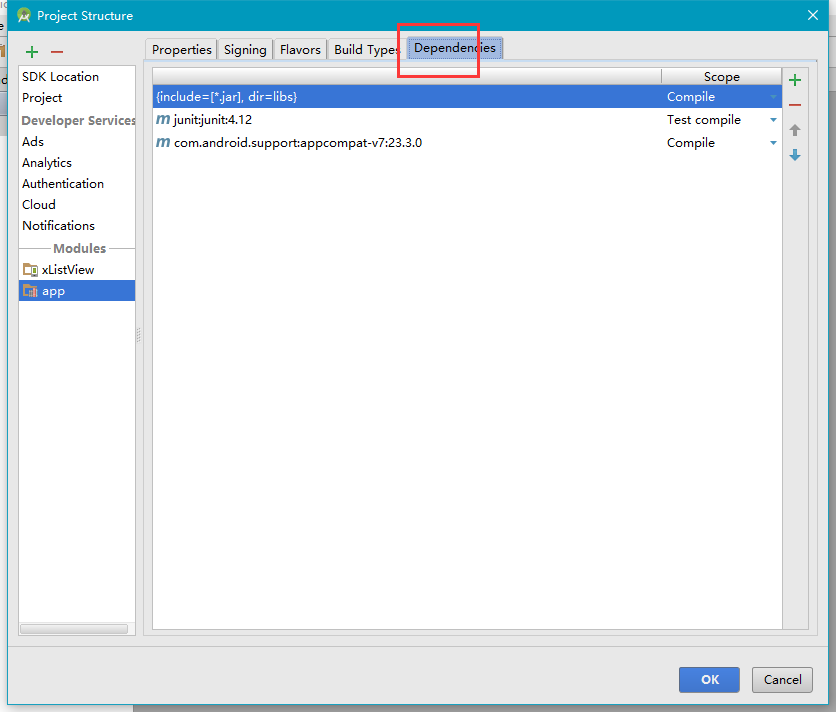Screen dimensions: 836x712
Task: Open the Analytics developer service
Action: tap(77, 163)
